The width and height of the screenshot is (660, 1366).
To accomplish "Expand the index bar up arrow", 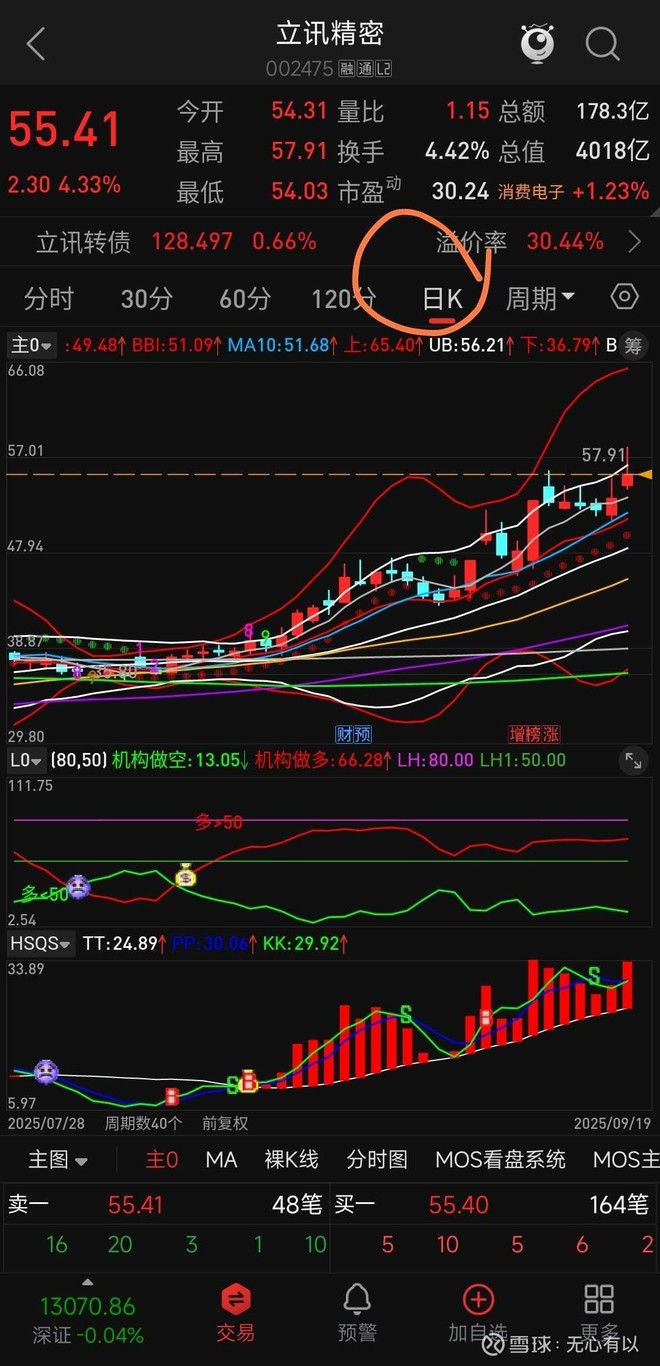I will pyautogui.click(x=88, y=1281).
